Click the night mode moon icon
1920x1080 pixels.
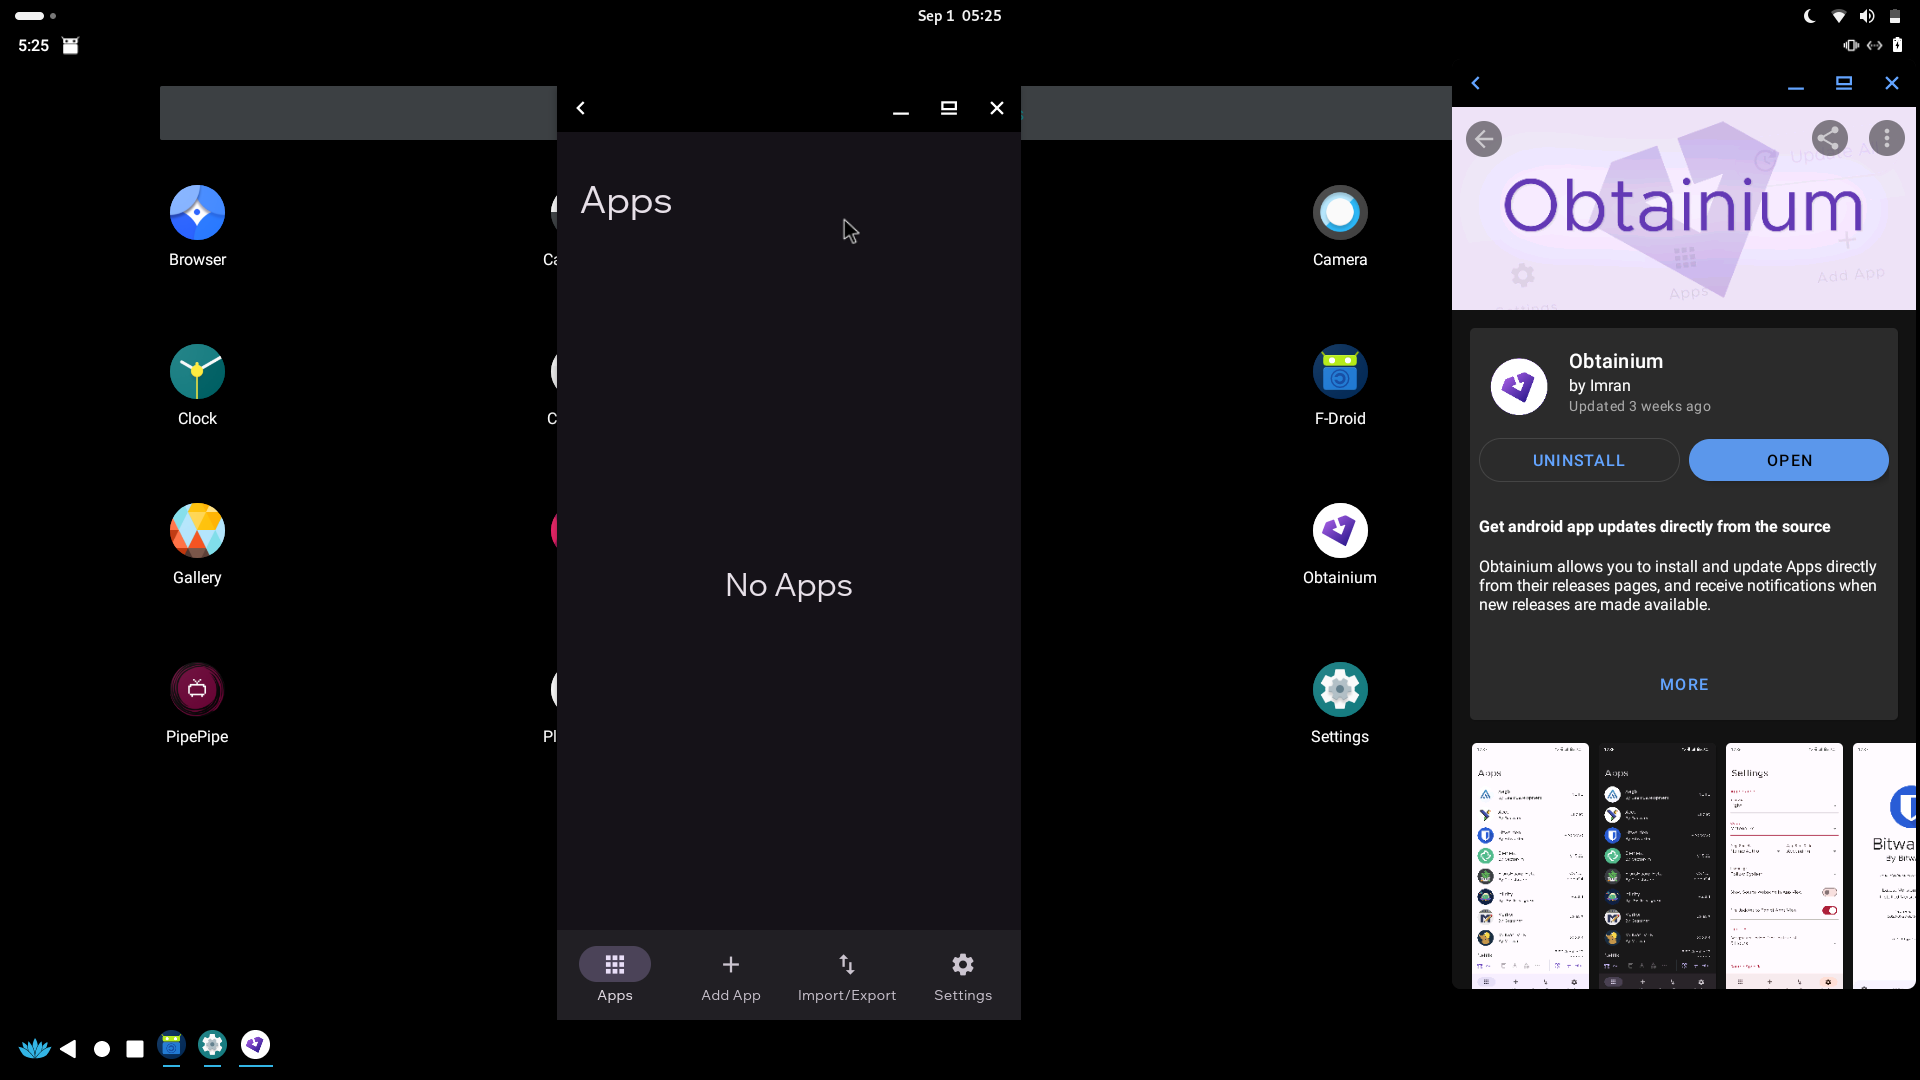coord(1810,16)
